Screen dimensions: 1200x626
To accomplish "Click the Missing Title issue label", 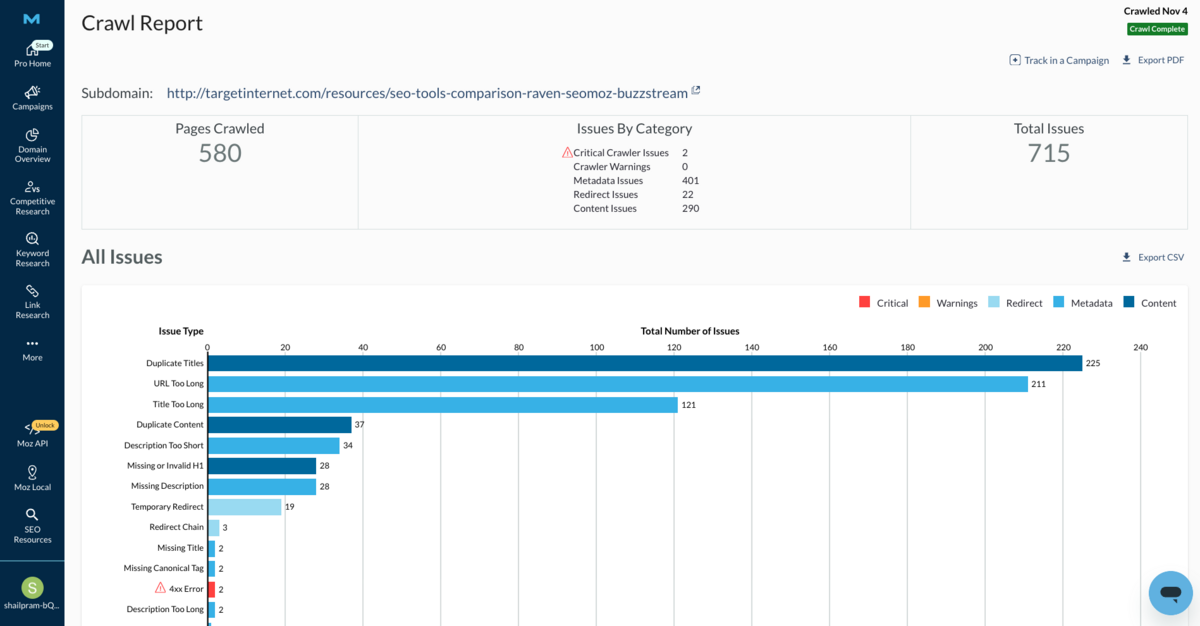I will 180,548.
